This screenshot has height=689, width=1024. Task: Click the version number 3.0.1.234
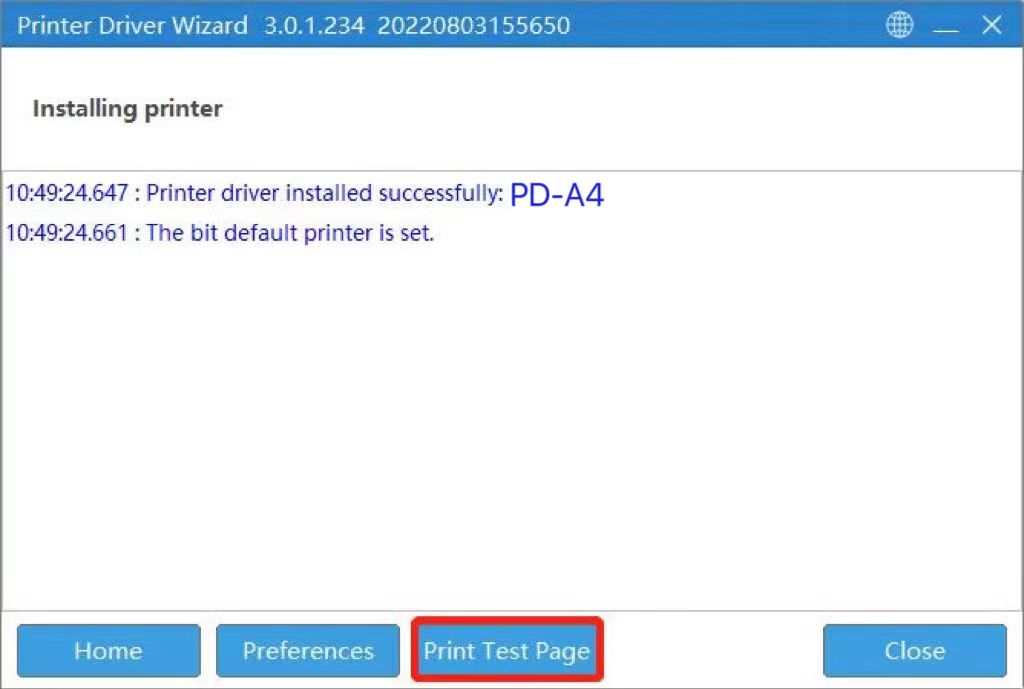point(314,25)
